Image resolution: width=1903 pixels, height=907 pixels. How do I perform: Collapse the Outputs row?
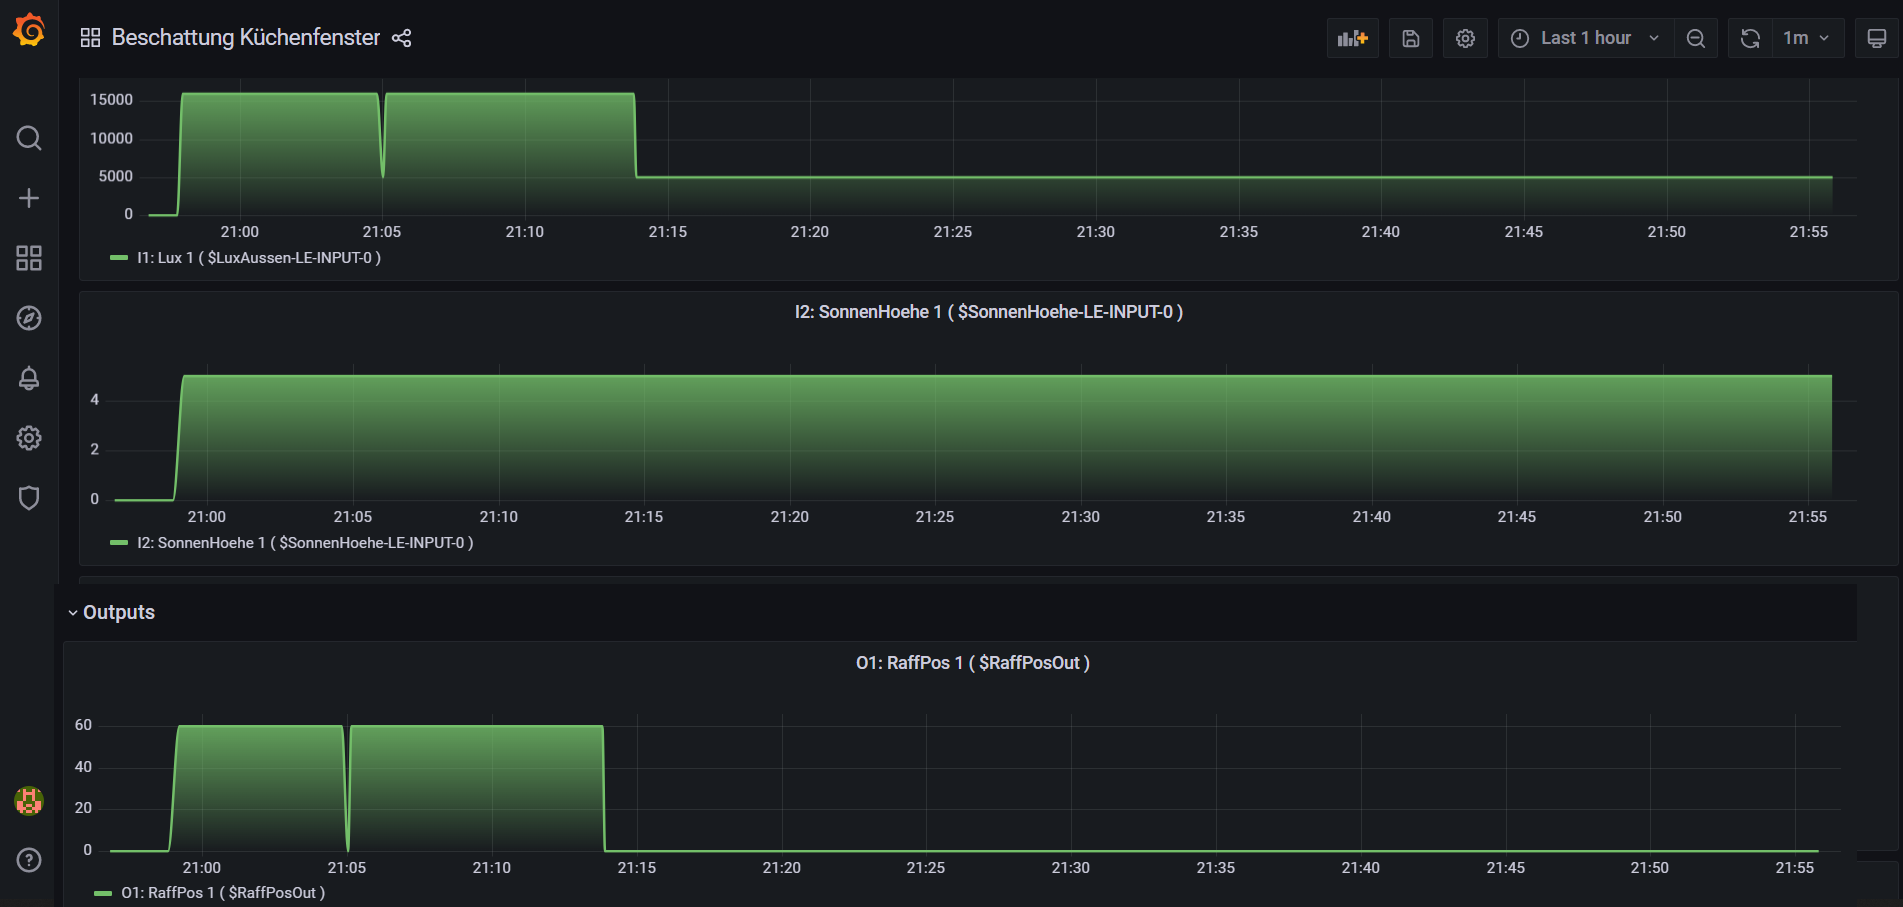(x=111, y=612)
